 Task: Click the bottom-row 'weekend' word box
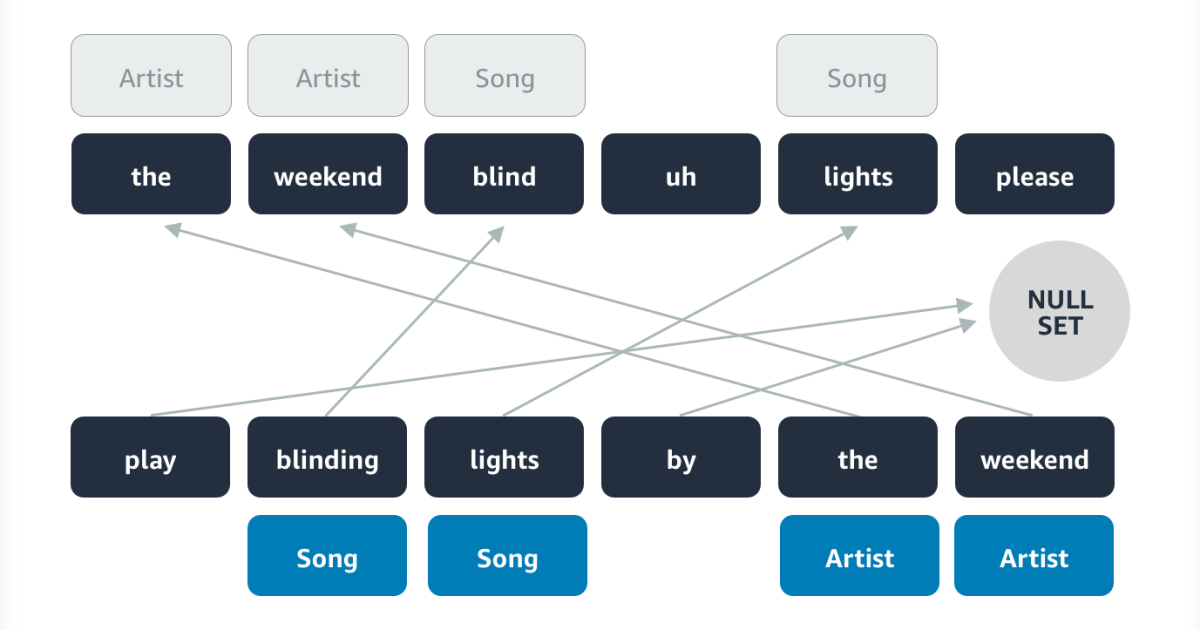tap(1035, 457)
